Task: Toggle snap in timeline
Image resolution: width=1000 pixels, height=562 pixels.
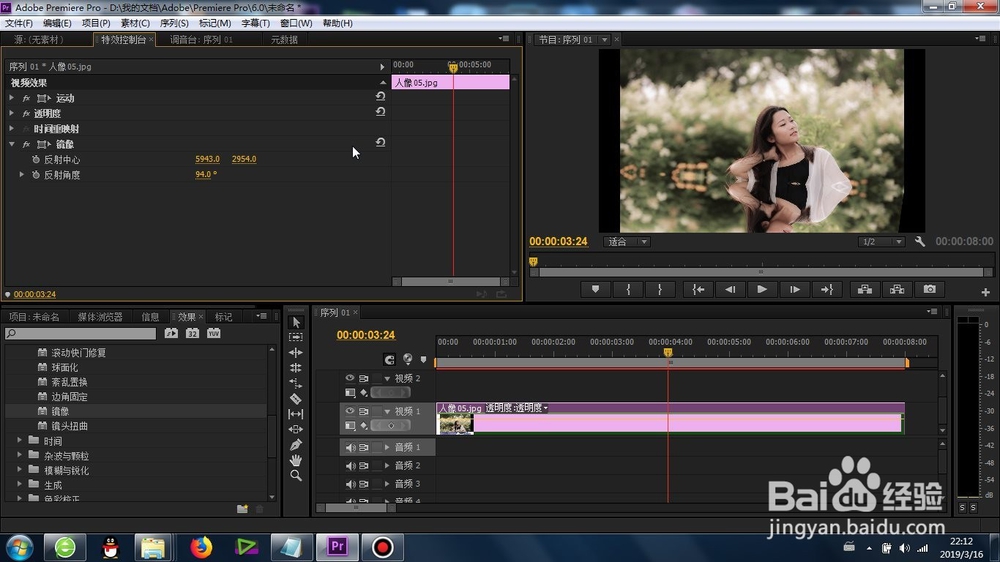Action: pos(389,360)
